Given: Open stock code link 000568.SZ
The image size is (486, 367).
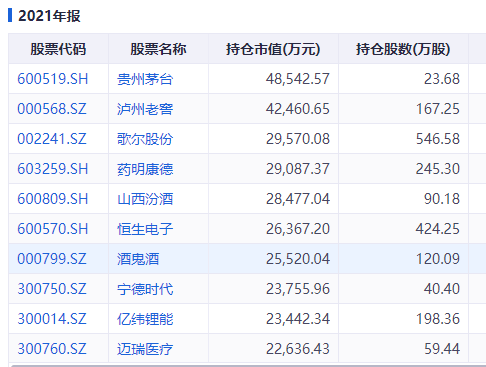Looking at the screenshot, I should click(52, 109).
